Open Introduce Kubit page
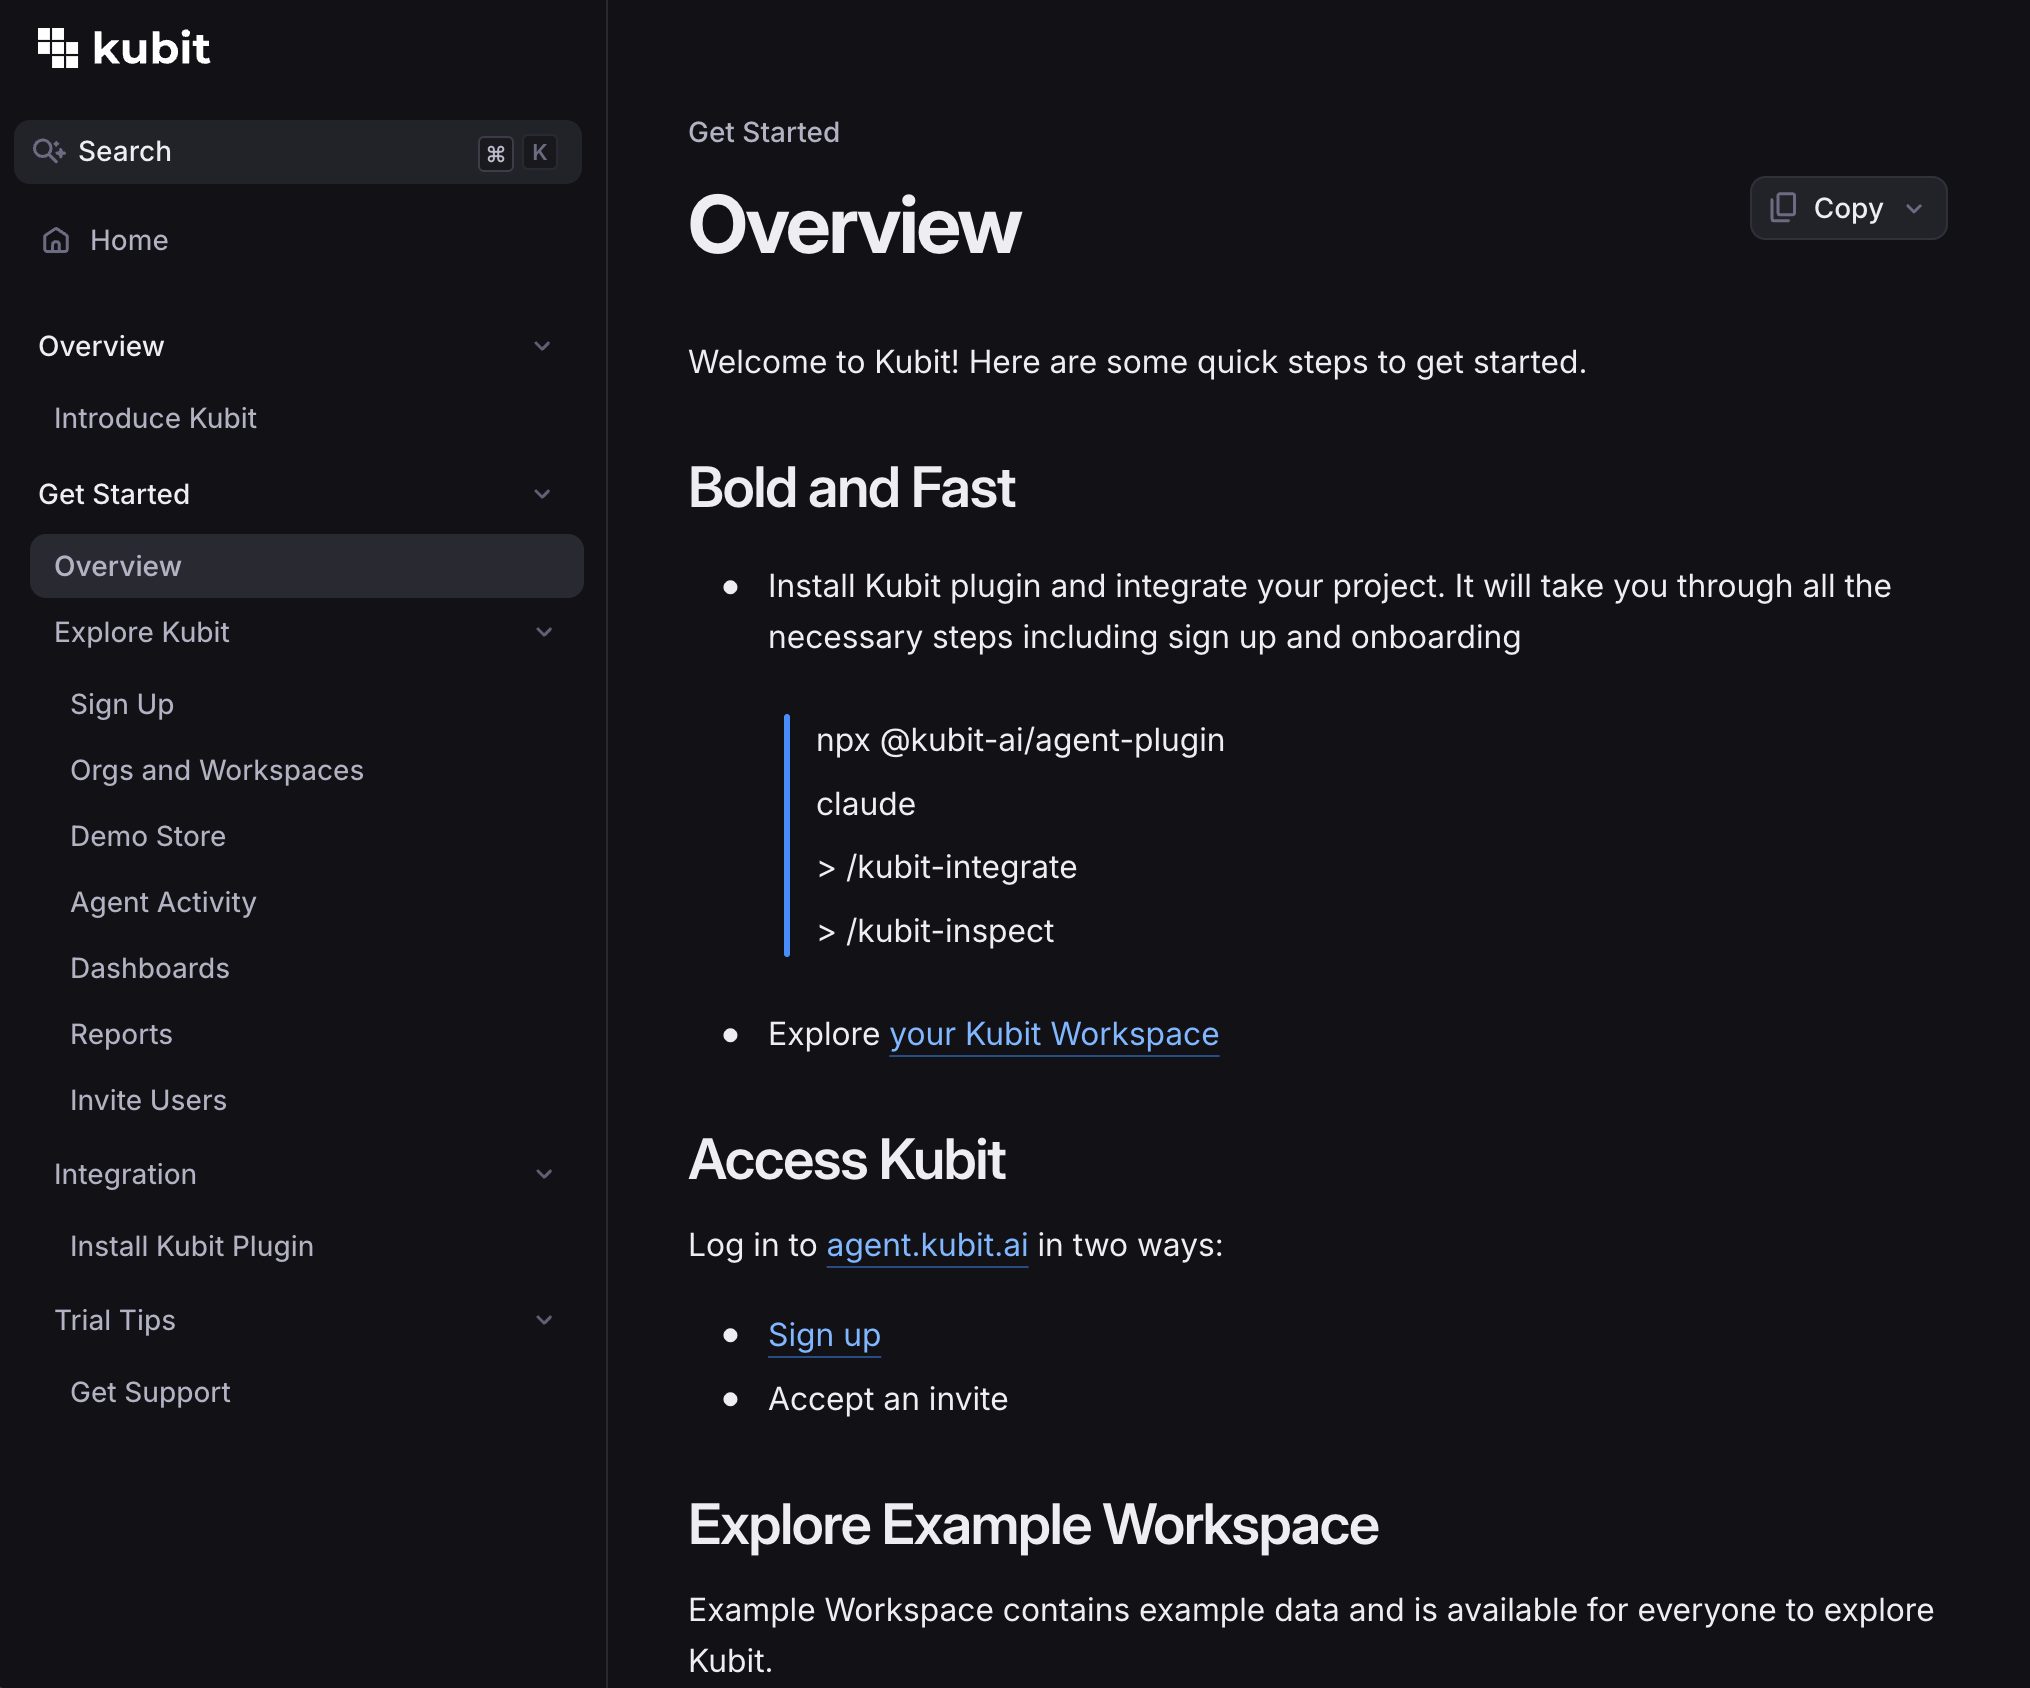The width and height of the screenshot is (2030, 1688). click(x=155, y=418)
